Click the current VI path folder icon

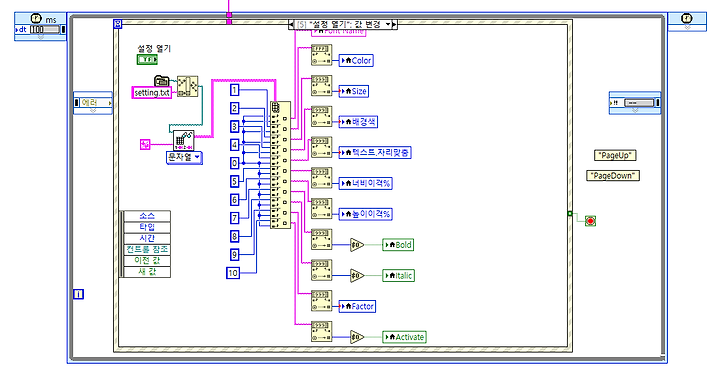[162, 81]
